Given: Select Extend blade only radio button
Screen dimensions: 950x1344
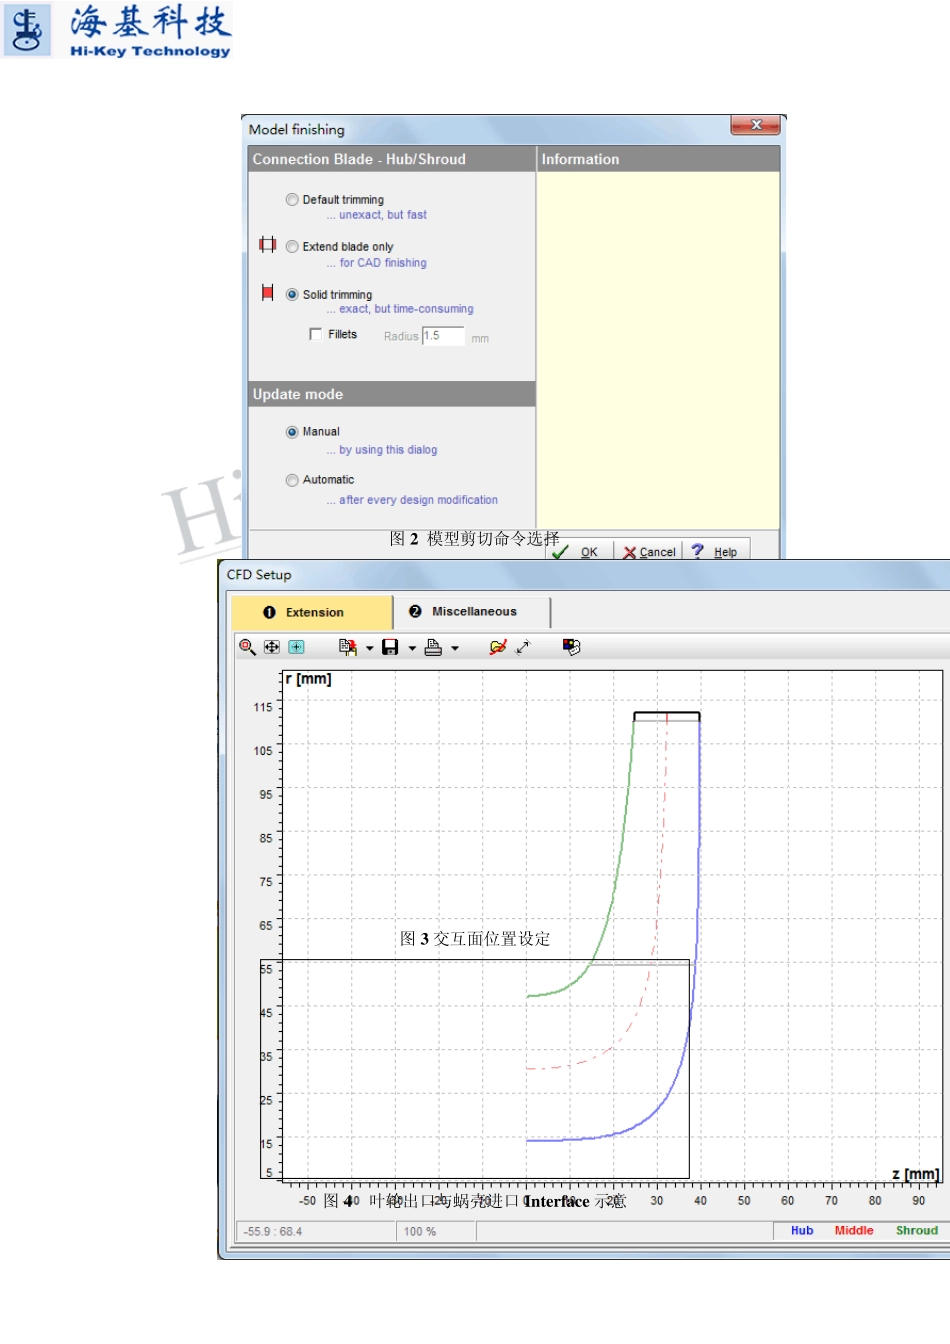Looking at the screenshot, I should coord(292,247).
